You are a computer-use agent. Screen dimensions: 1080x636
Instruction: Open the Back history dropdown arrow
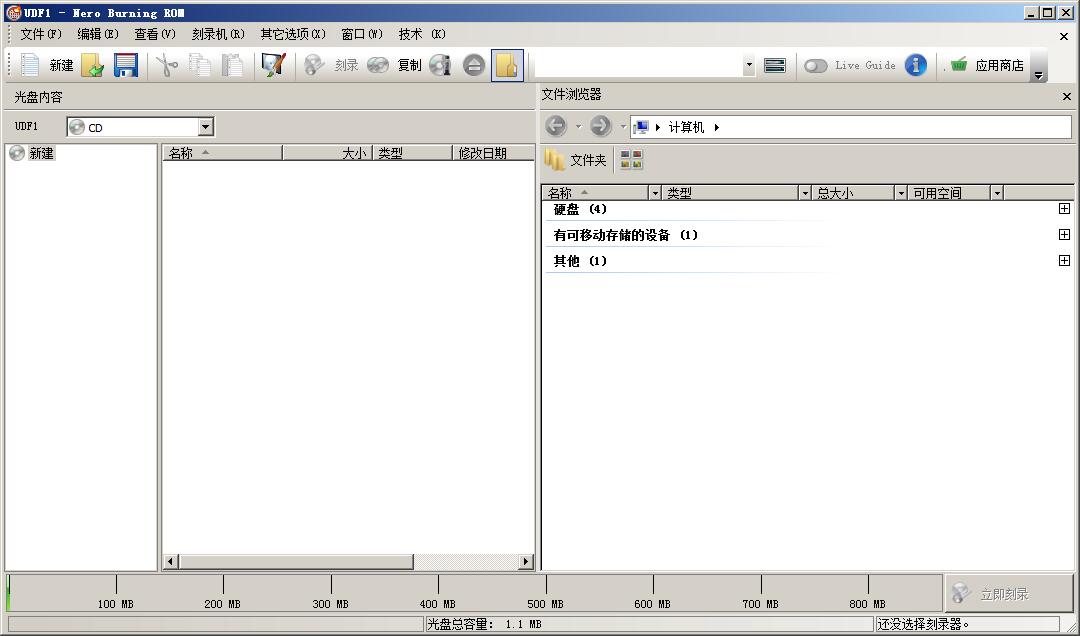coord(578,127)
